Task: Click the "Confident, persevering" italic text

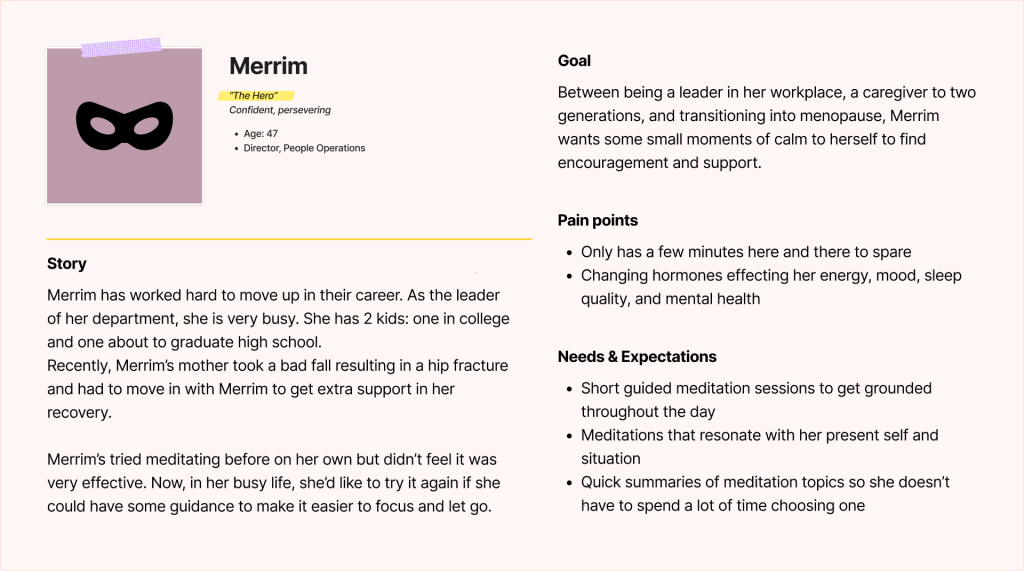Action: click(280, 110)
